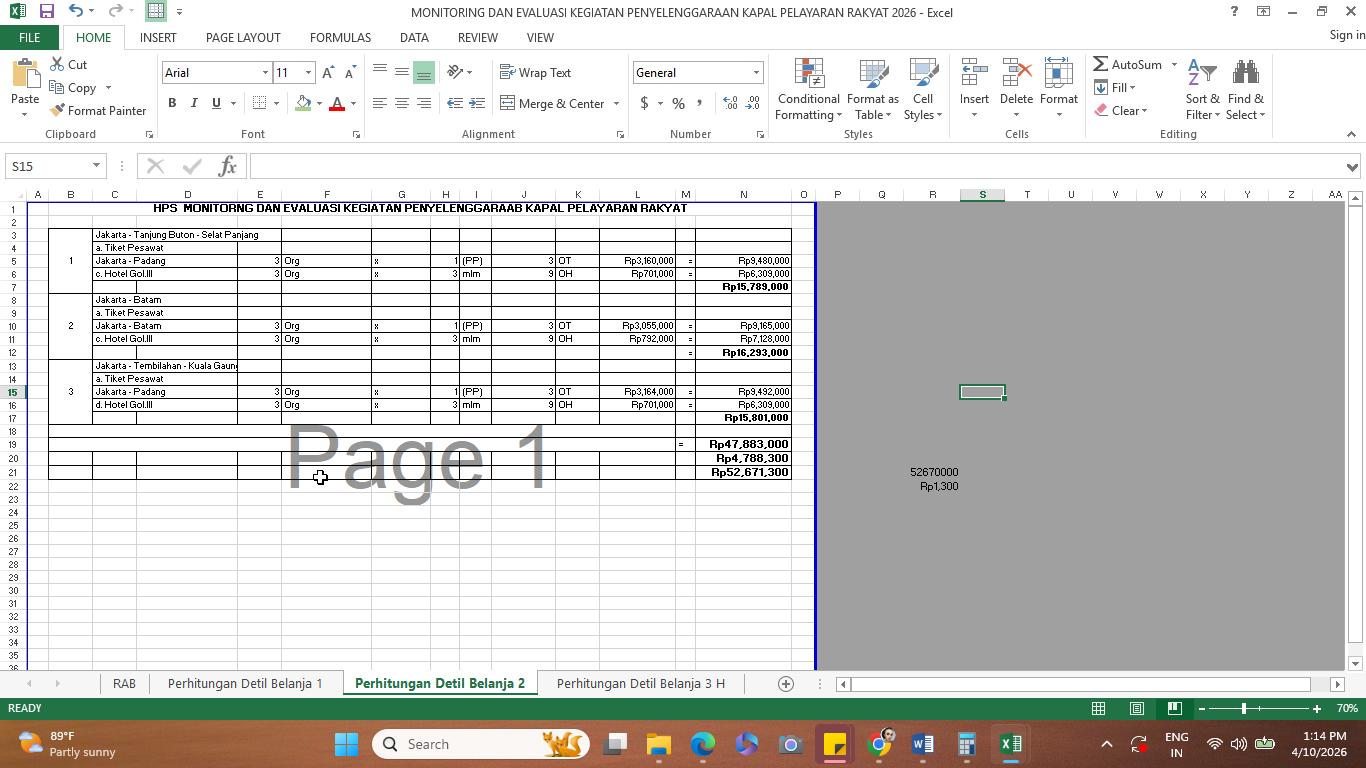The image size is (1366, 768).
Task: Toggle Italic formatting
Action: (x=194, y=103)
